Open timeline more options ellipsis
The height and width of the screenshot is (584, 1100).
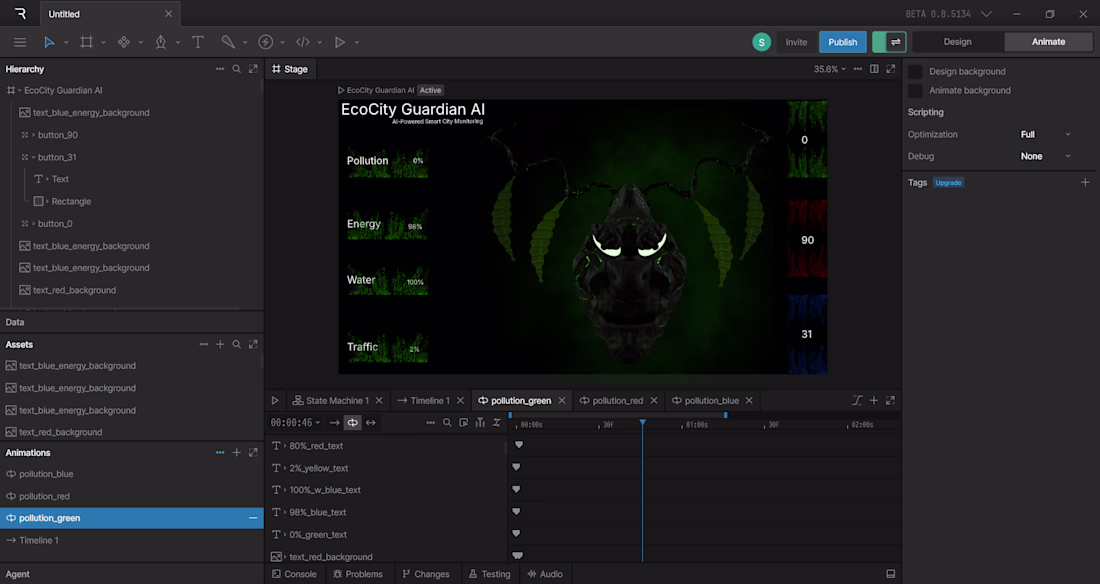click(431, 423)
